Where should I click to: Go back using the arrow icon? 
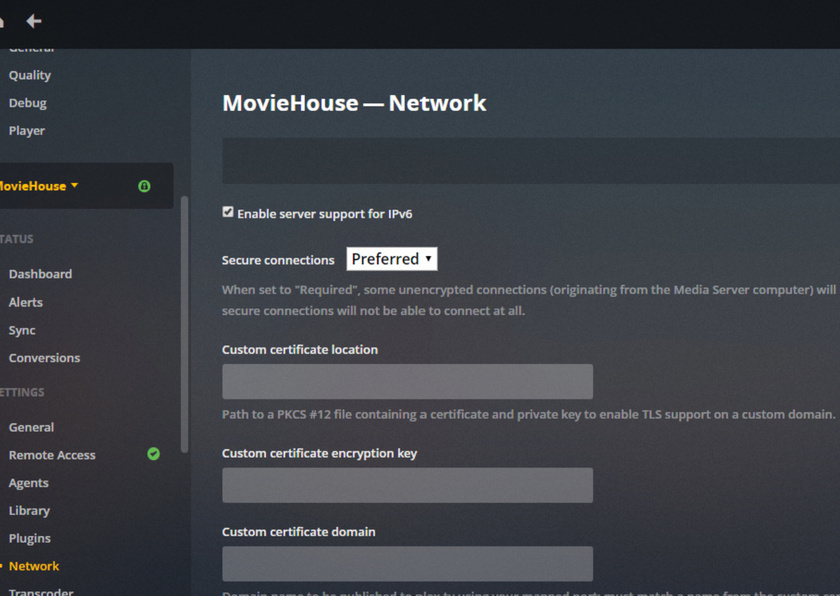[34, 21]
